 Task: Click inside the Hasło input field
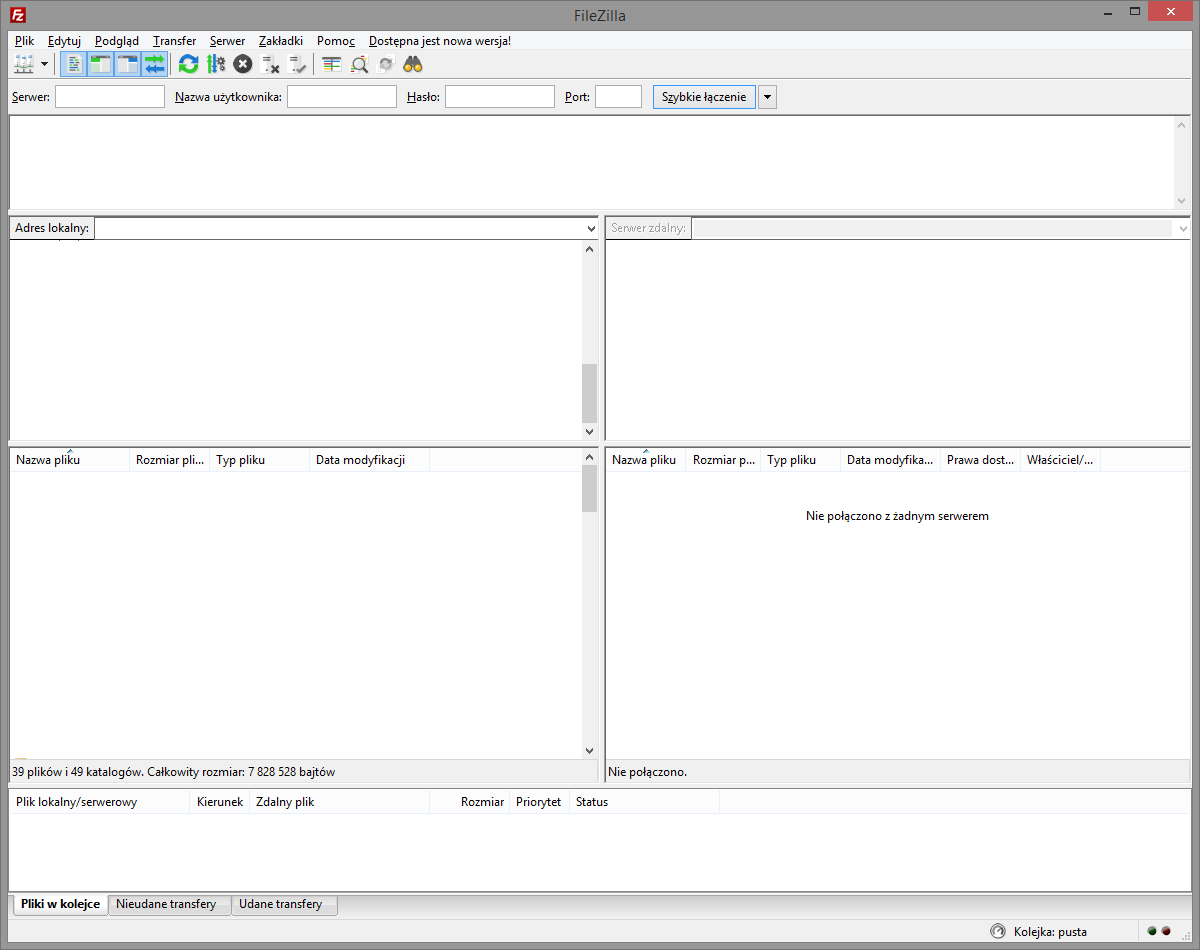pos(500,96)
